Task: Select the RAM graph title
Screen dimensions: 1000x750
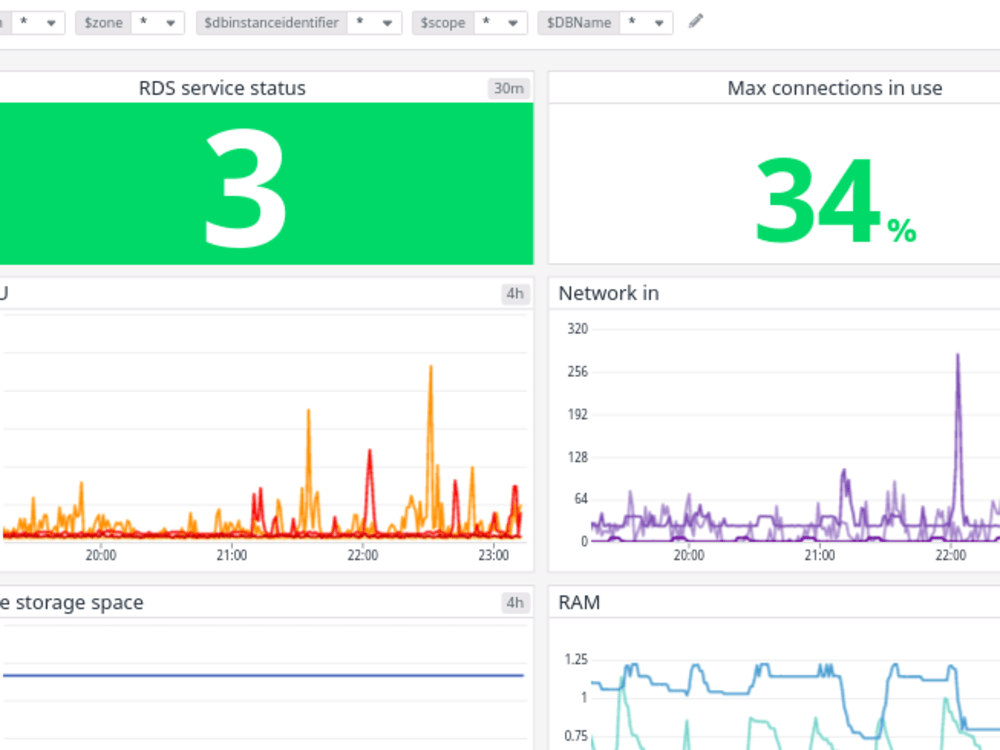Action: click(579, 603)
